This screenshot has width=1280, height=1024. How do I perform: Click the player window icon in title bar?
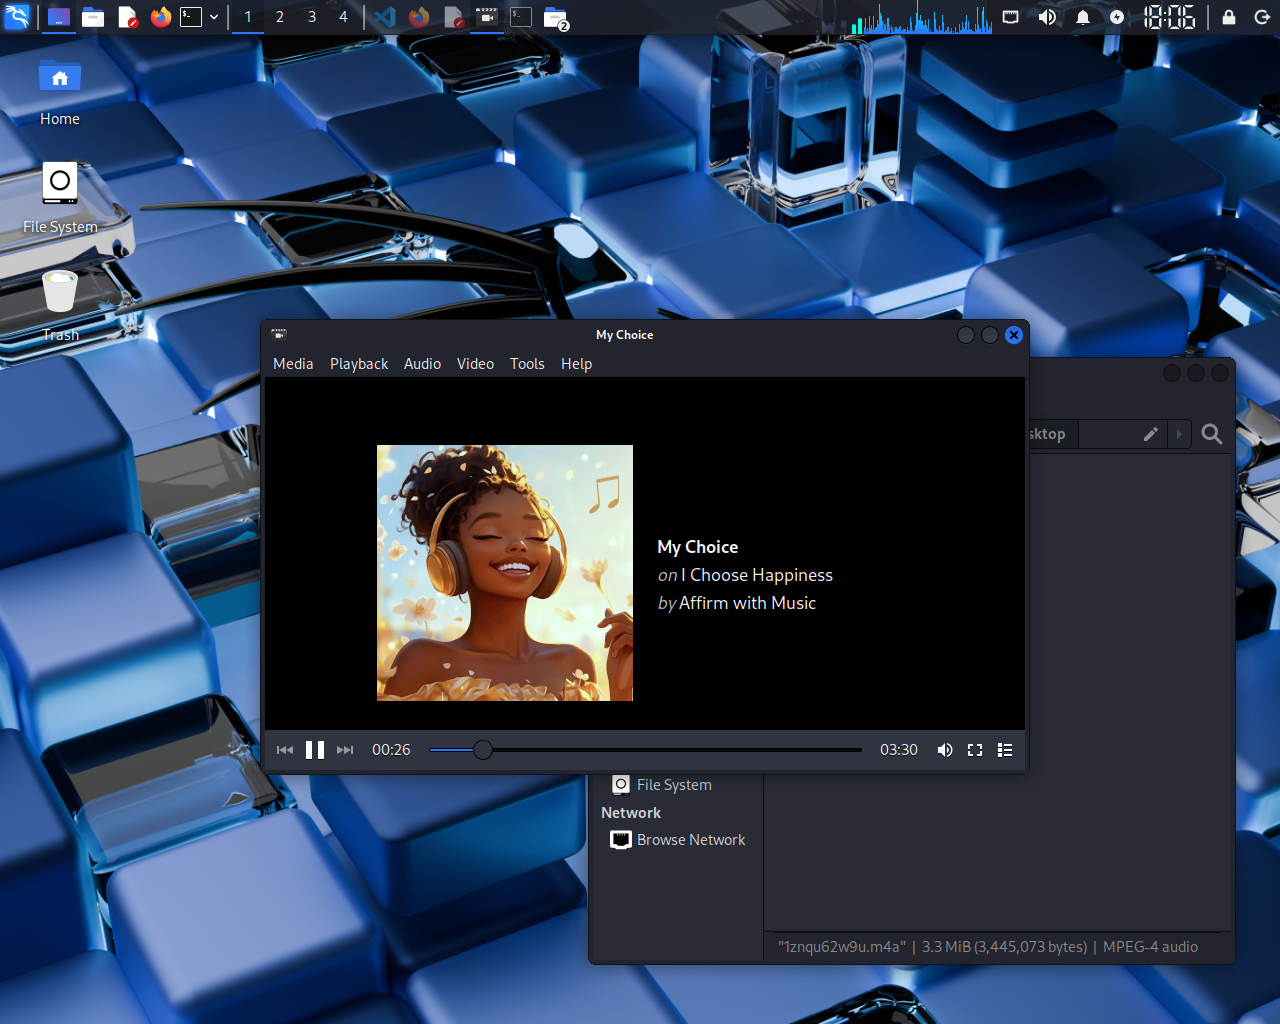(279, 334)
